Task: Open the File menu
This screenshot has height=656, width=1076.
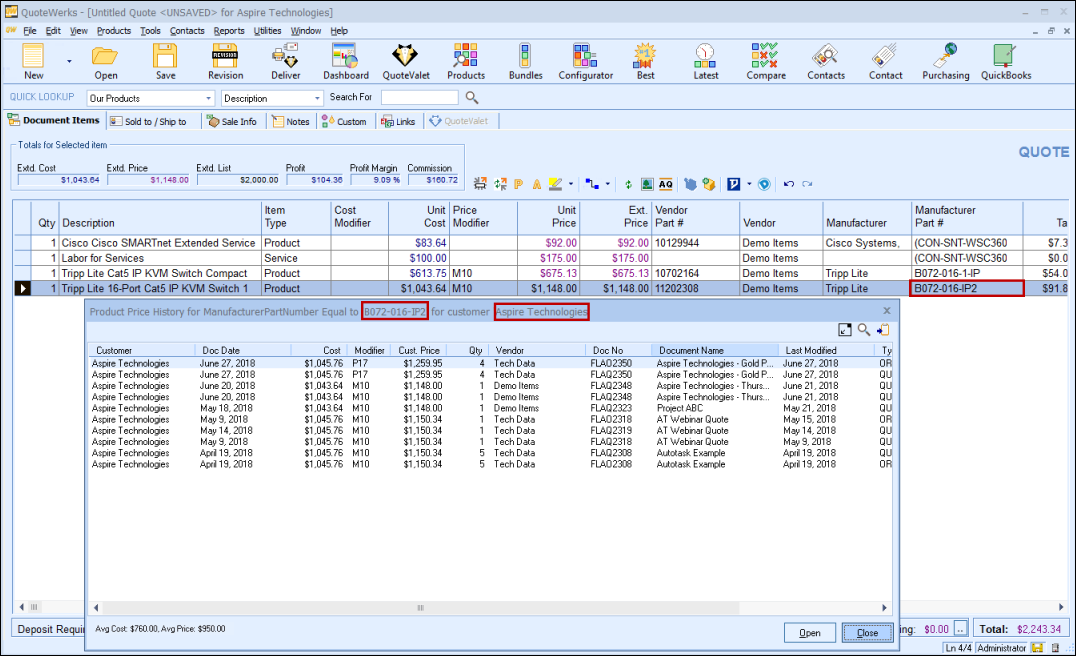Action: (30, 31)
